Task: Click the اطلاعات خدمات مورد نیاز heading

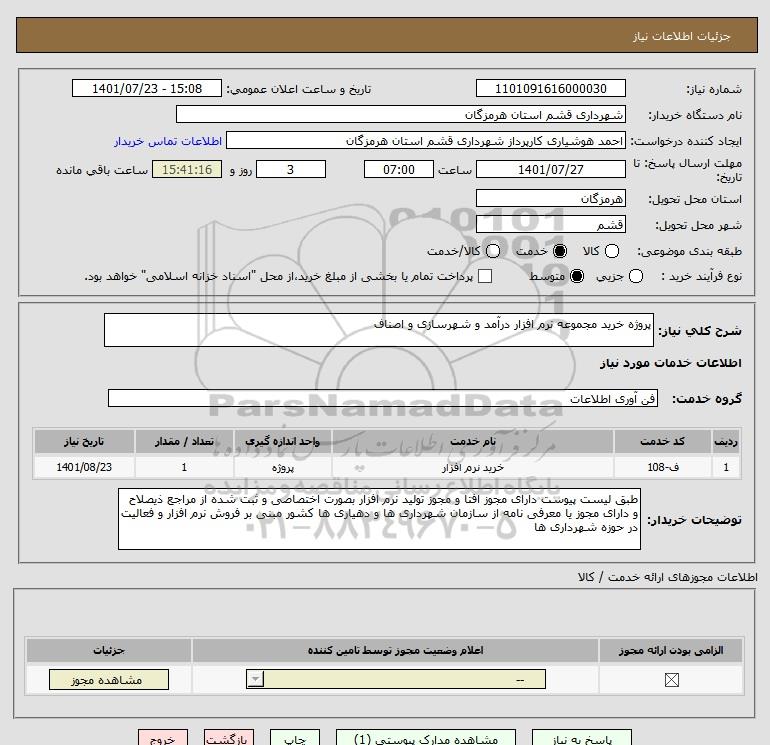Action: [x=670, y=363]
